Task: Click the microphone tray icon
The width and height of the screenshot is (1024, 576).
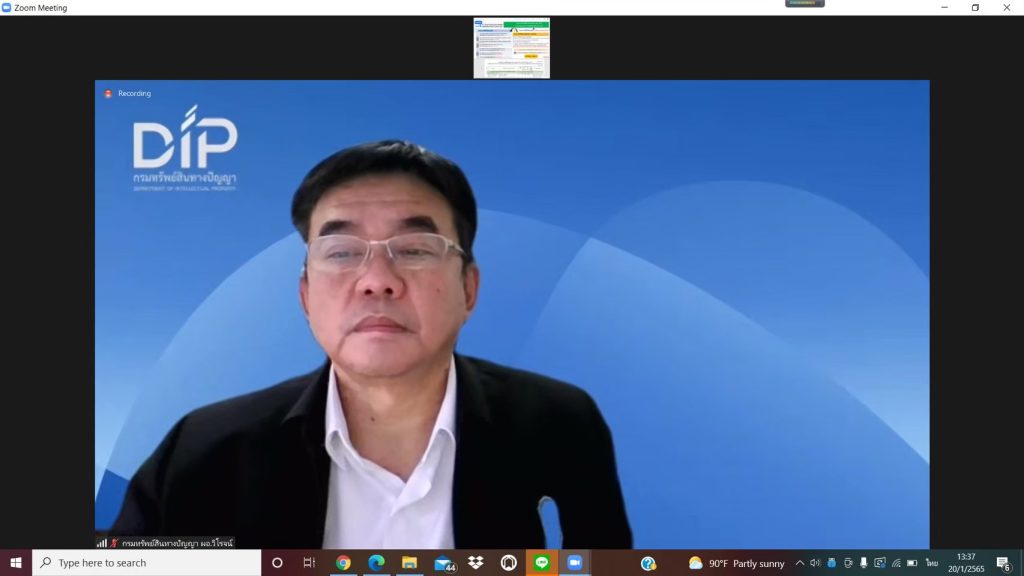Action: click(x=863, y=563)
